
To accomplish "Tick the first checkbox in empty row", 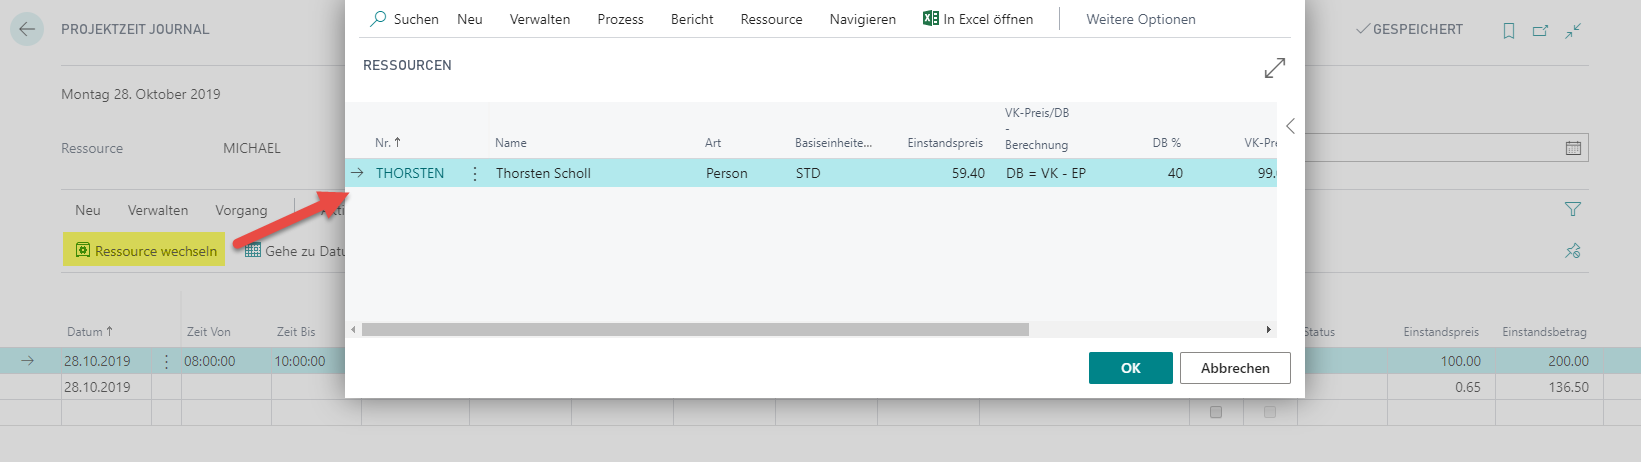I will (1216, 412).
